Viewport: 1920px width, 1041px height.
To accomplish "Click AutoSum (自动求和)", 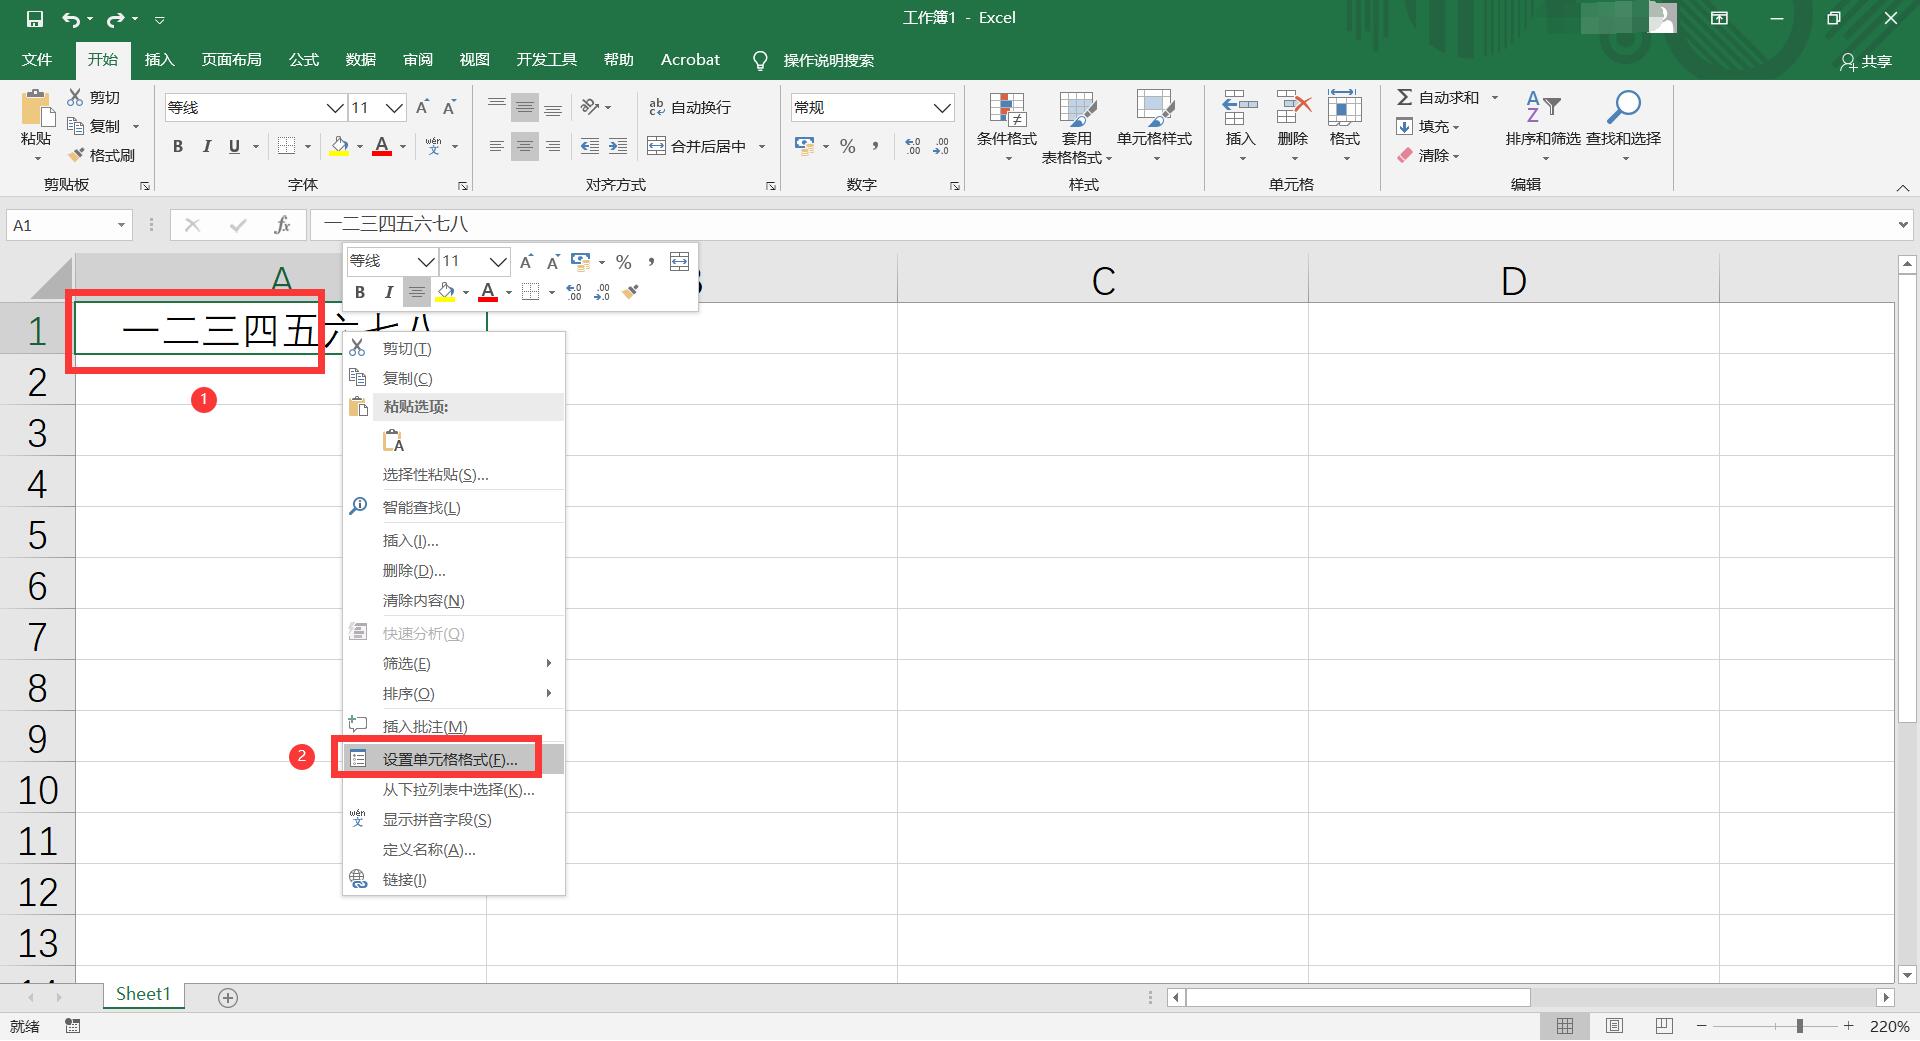I will [x=1438, y=97].
